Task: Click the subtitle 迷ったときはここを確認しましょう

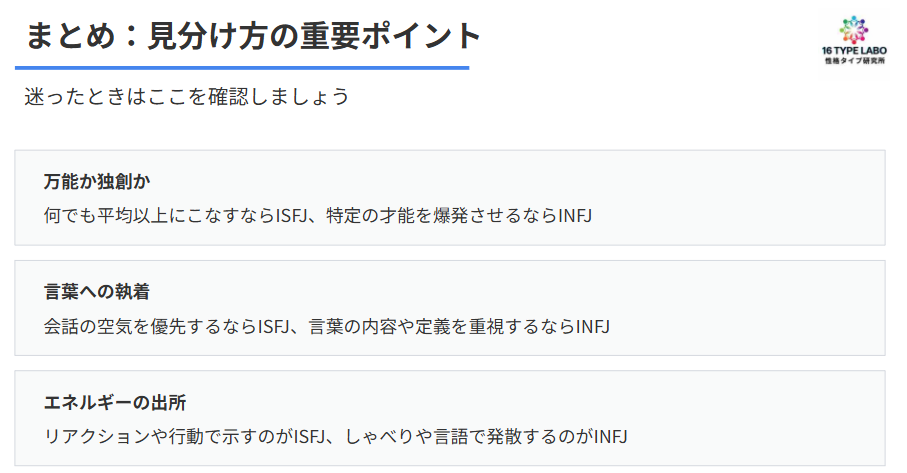Action: pos(187,97)
